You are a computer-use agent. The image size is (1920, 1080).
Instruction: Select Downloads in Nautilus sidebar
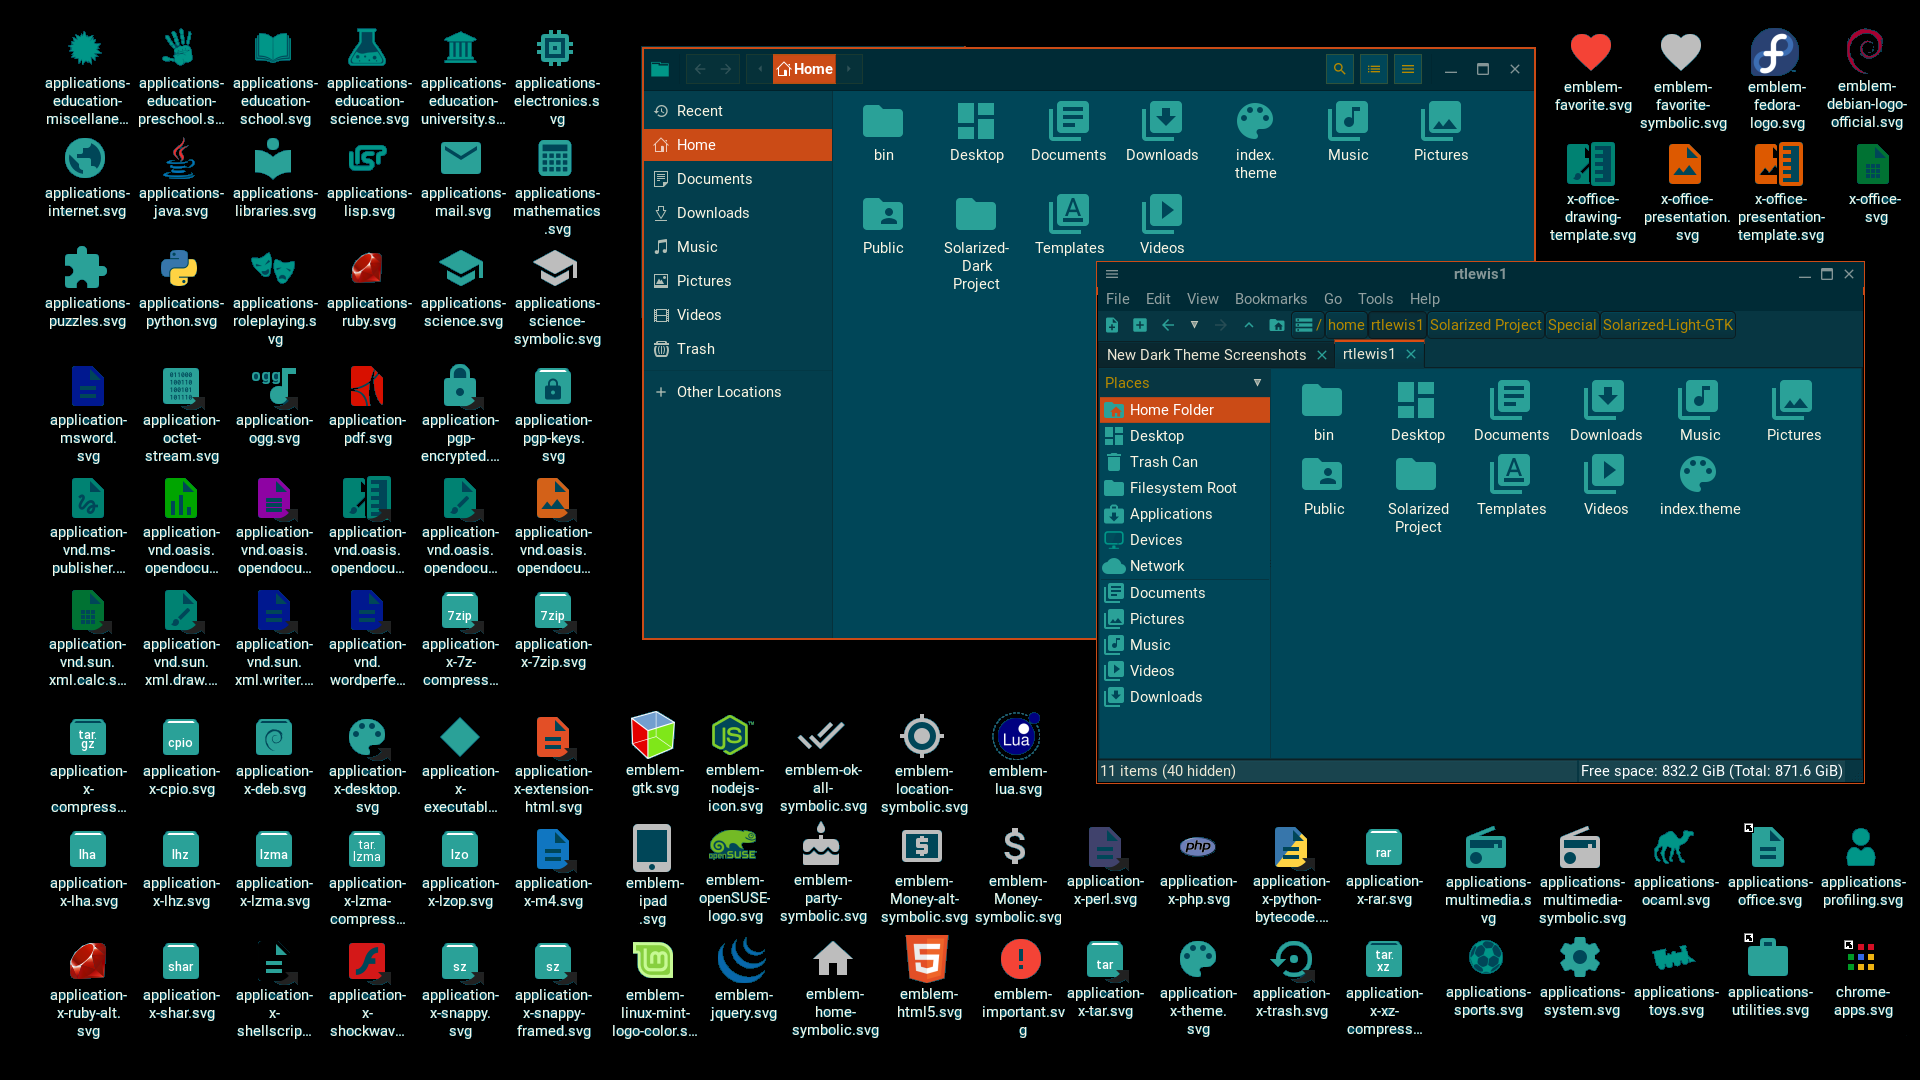(x=738, y=213)
